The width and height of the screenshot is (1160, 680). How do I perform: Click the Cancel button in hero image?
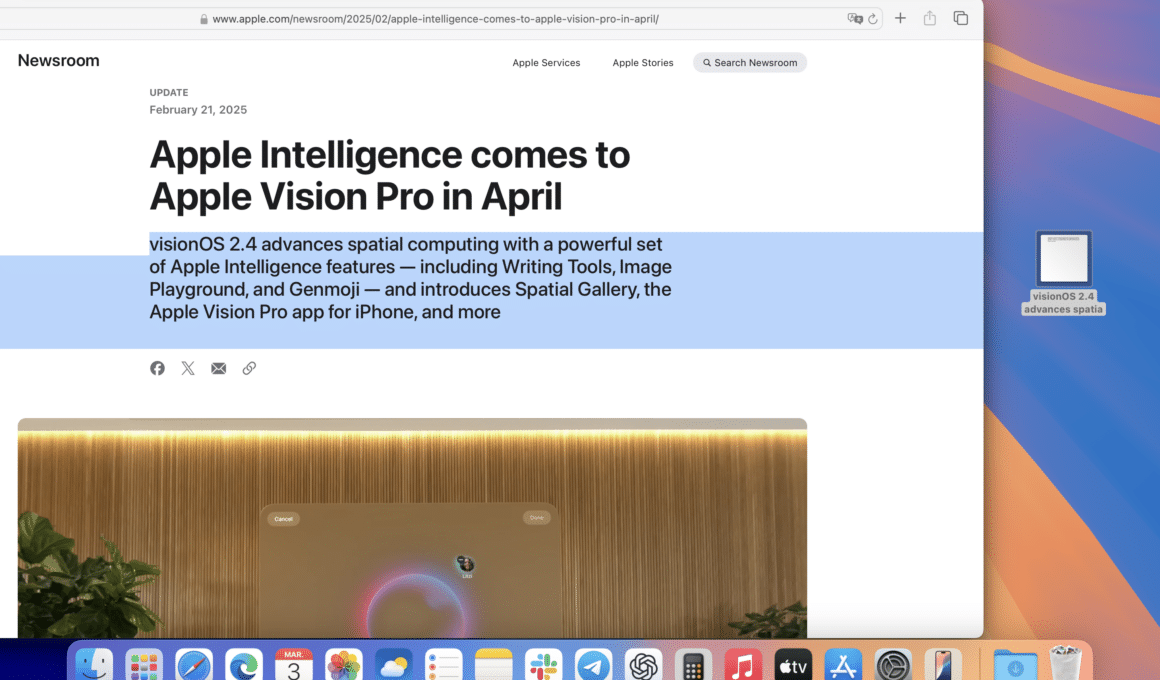[283, 519]
